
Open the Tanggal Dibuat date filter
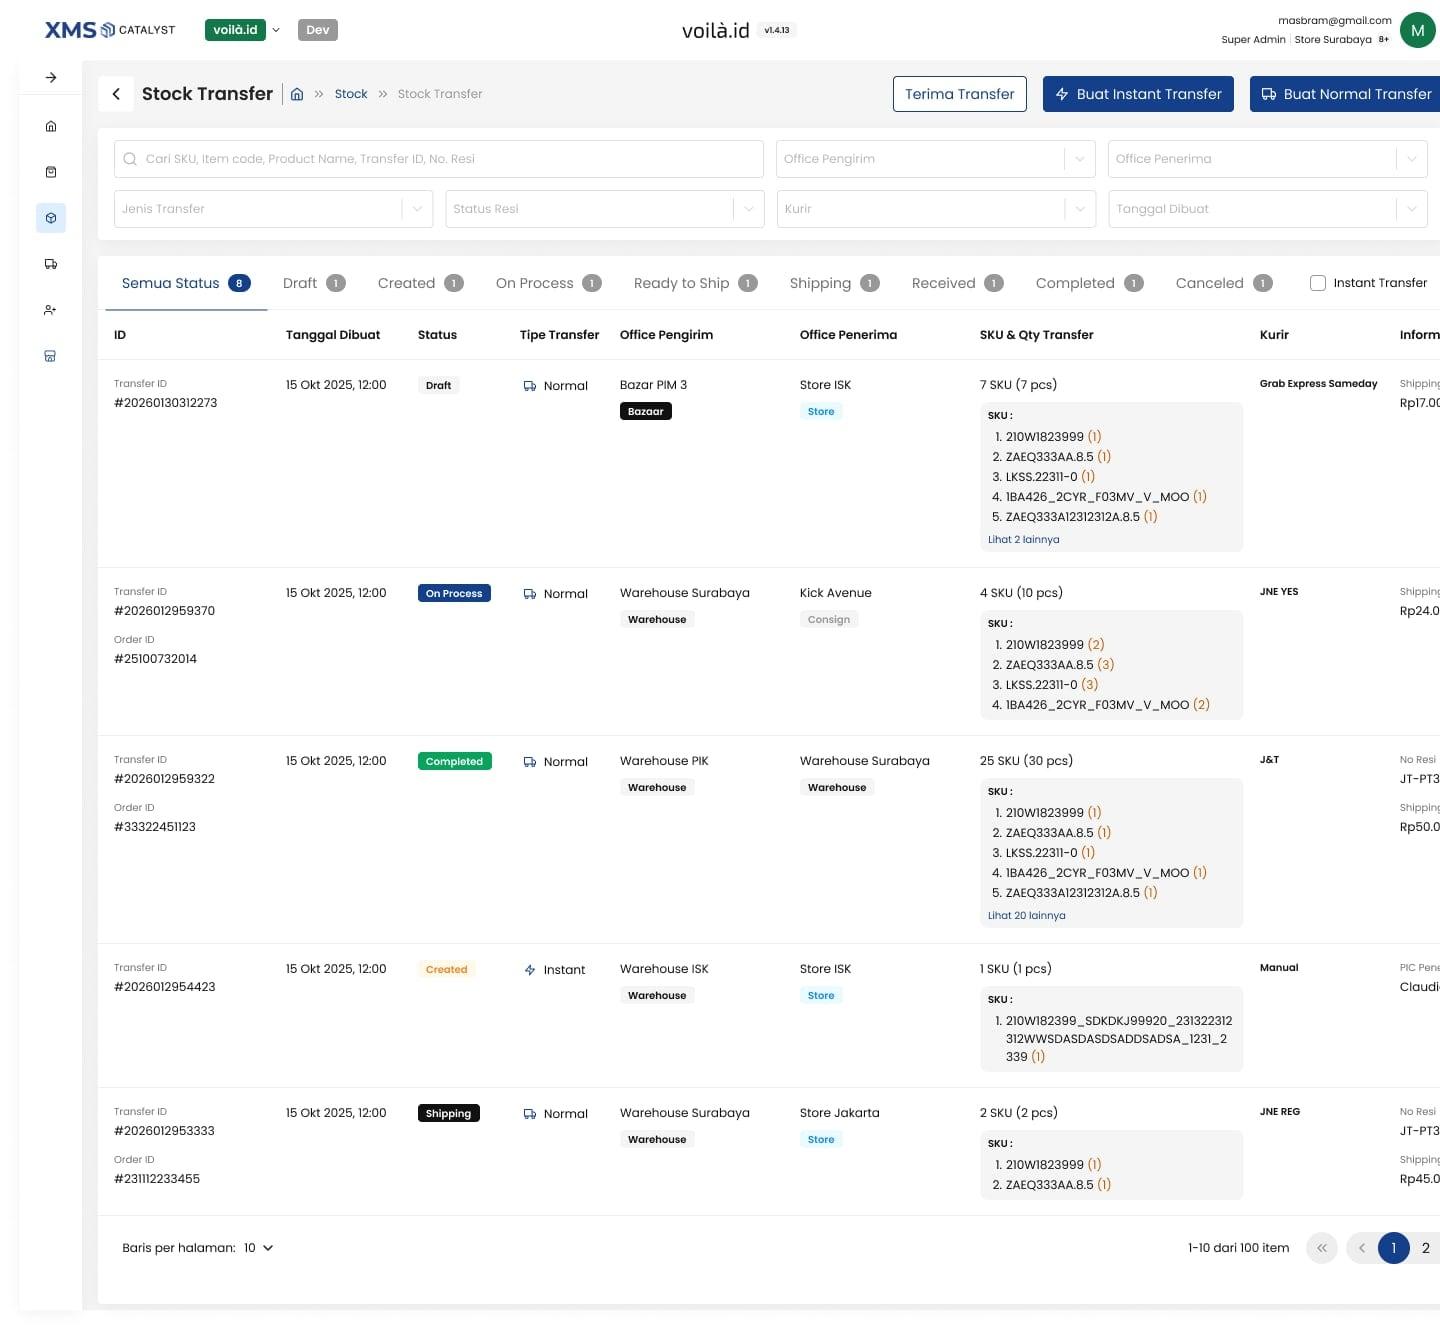click(x=1267, y=209)
